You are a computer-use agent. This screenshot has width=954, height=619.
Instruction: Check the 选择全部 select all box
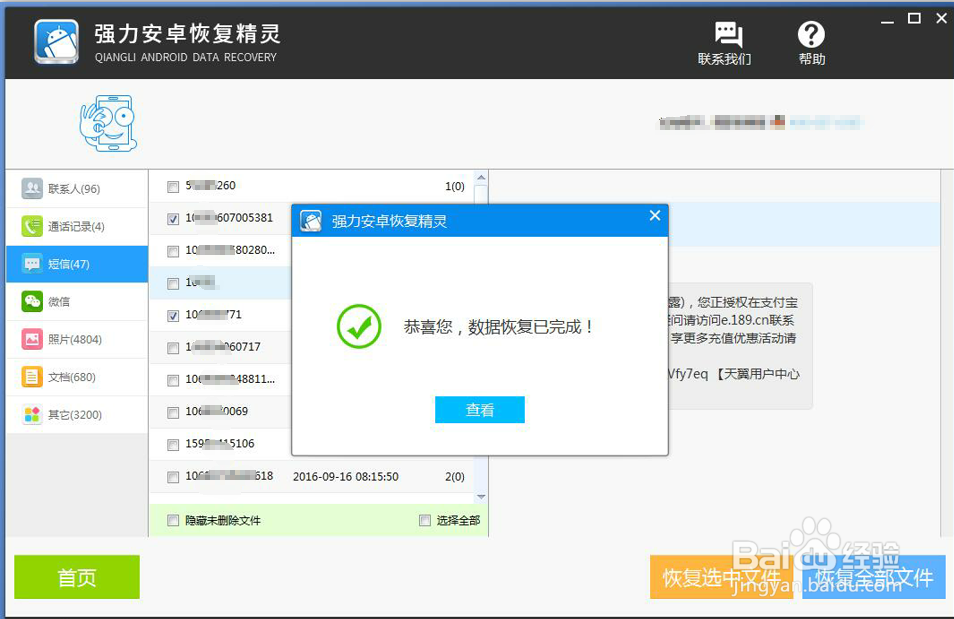[x=425, y=522]
